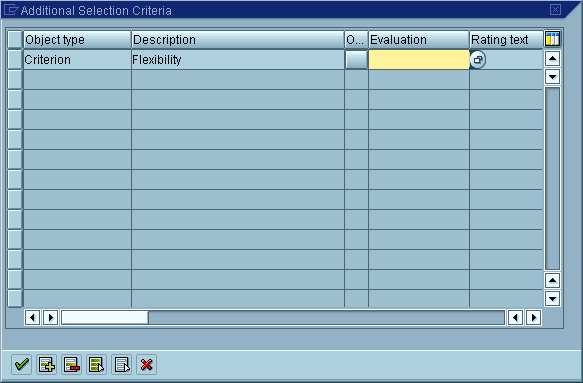Open the table settings column configuration icon
This screenshot has width=583, height=383.
[x=552, y=39]
